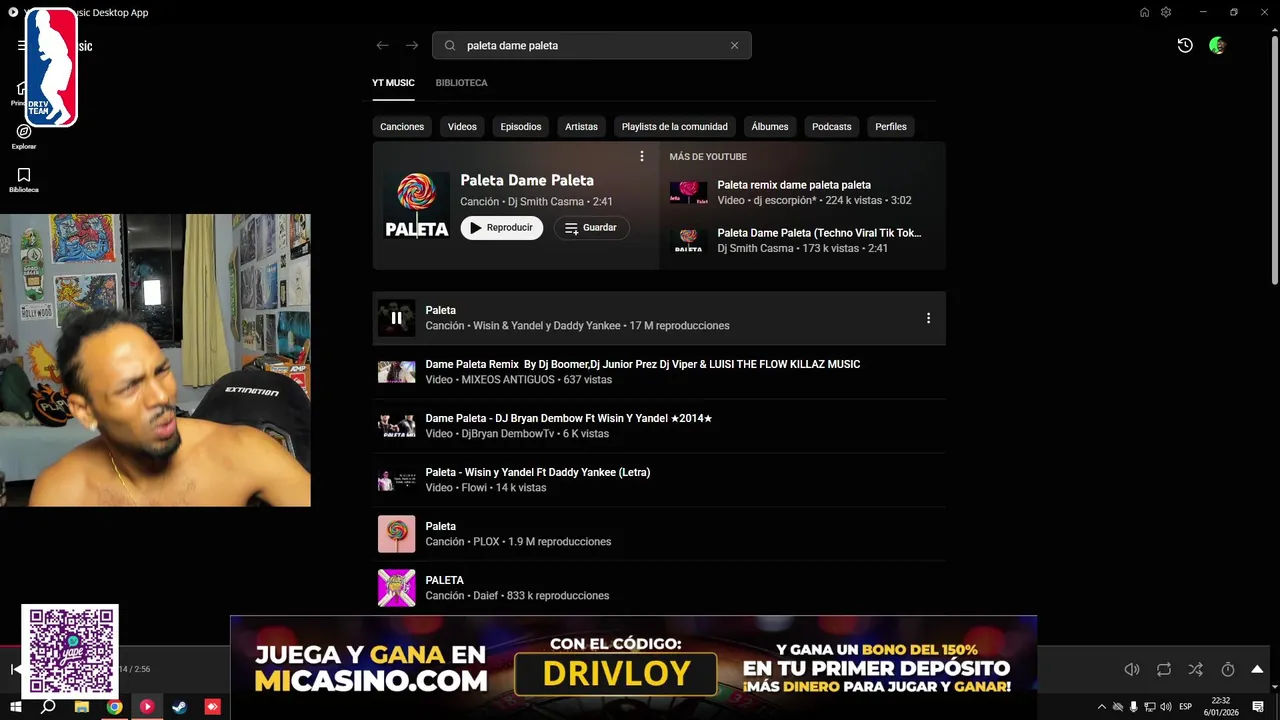Image resolution: width=1280 pixels, height=720 pixels.
Task: Open the Dj Smith Casma artist link
Action: click(x=545, y=202)
